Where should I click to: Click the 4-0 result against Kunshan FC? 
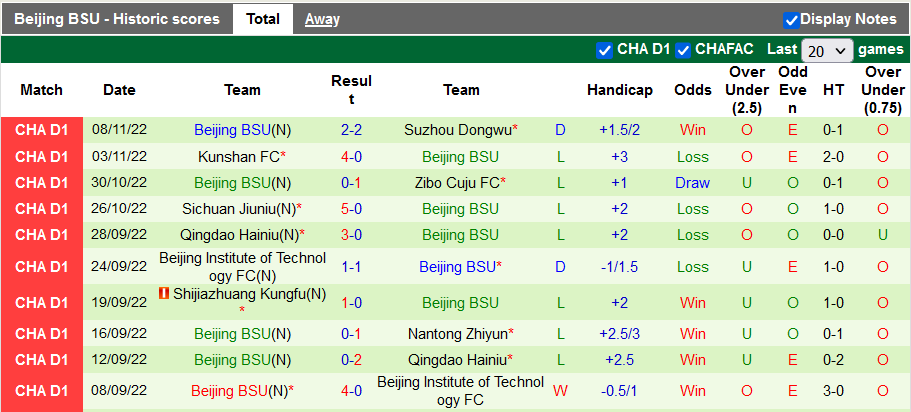tap(352, 156)
